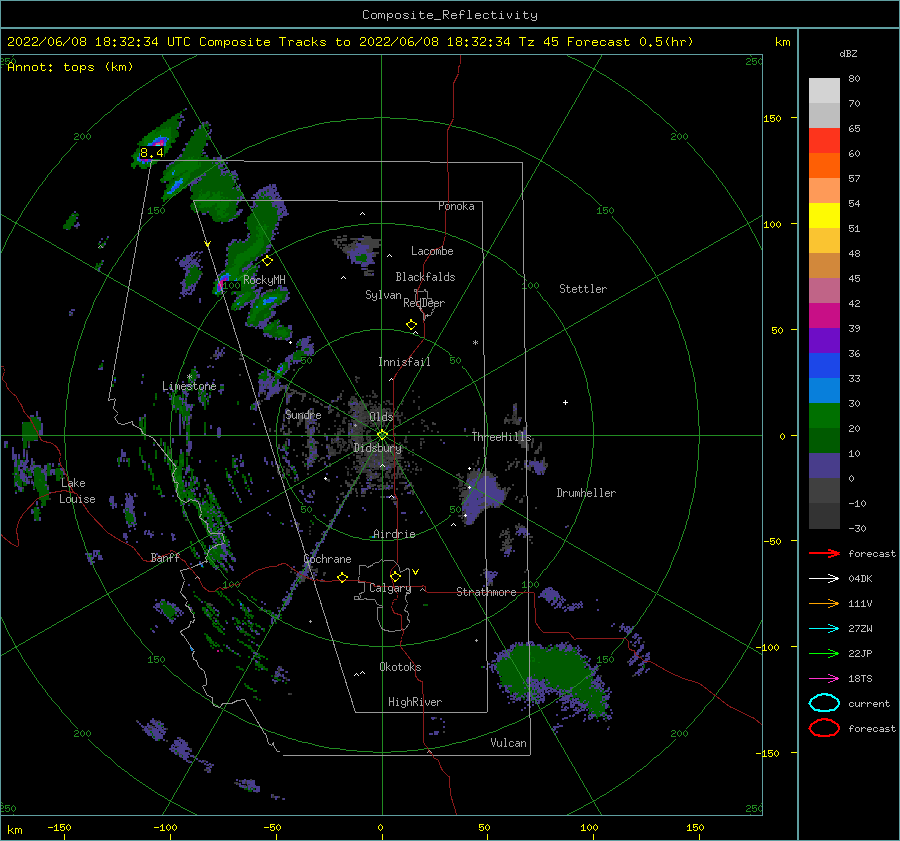Click the Cochrane town label

tap(327, 559)
